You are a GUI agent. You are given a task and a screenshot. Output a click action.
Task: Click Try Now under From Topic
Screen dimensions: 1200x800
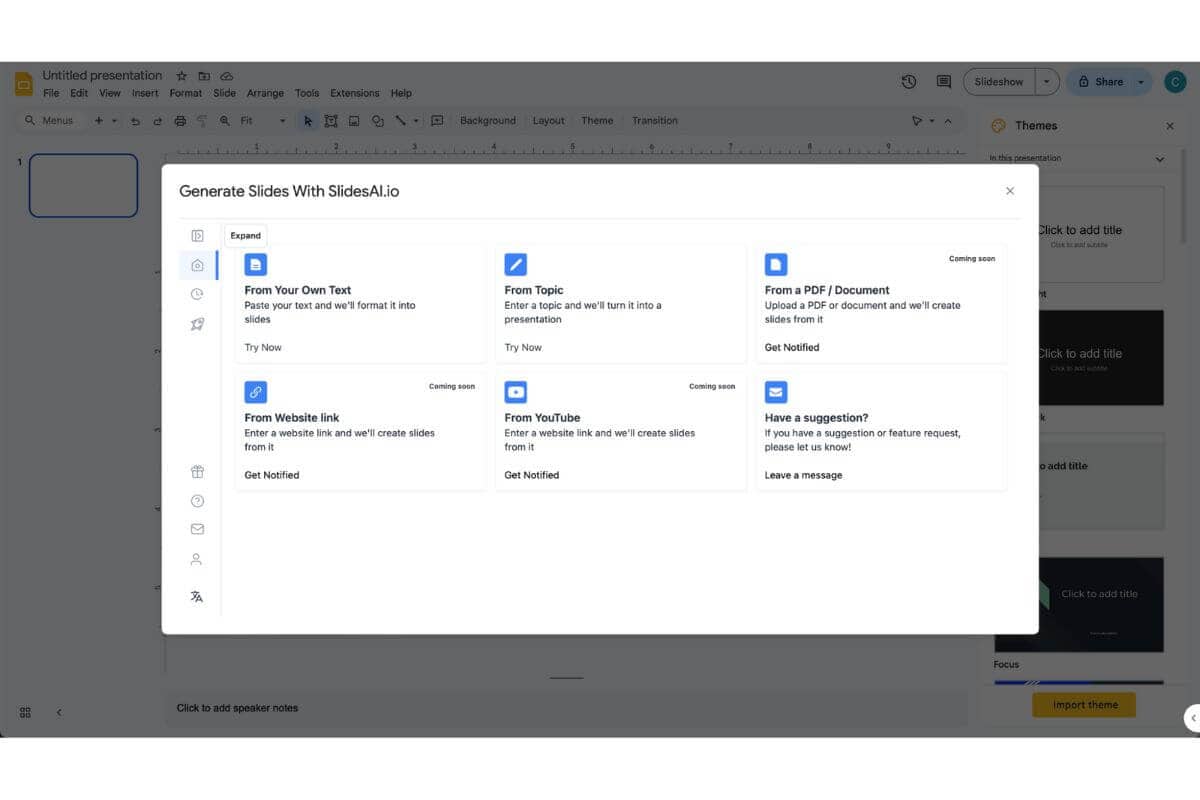(x=523, y=347)
